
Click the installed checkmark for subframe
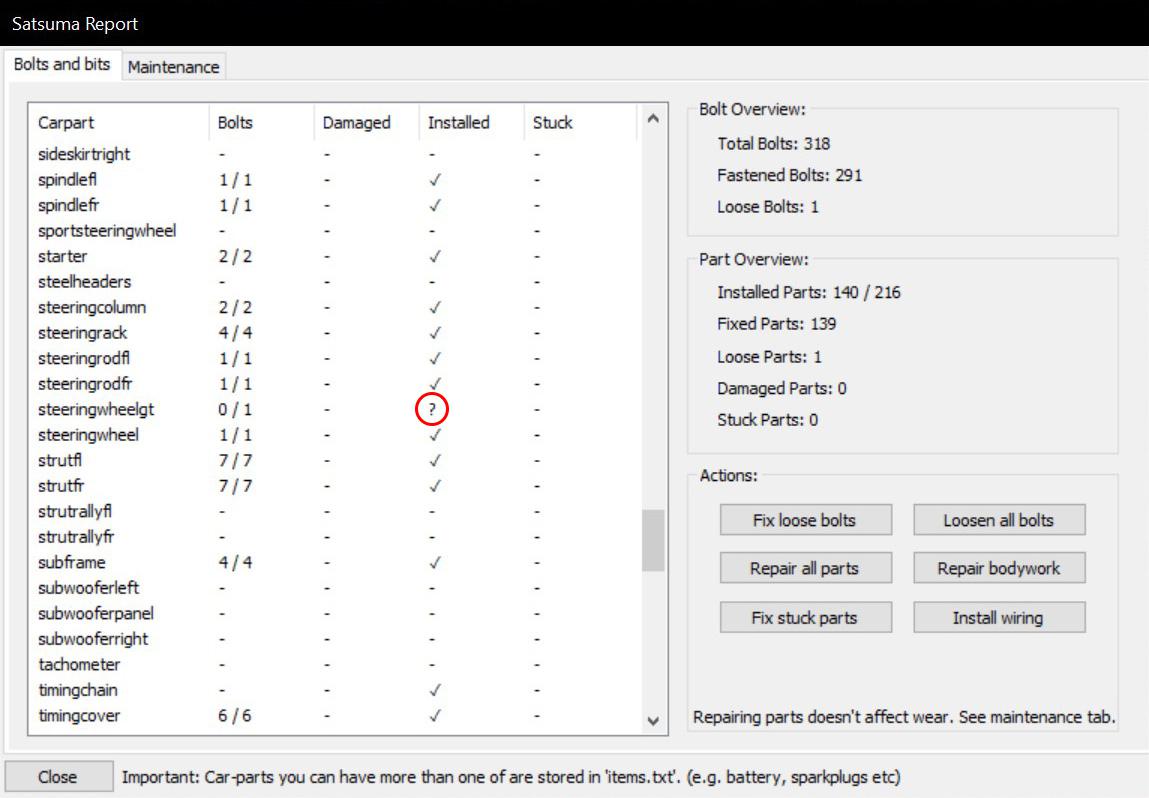(x=435, y=562)
